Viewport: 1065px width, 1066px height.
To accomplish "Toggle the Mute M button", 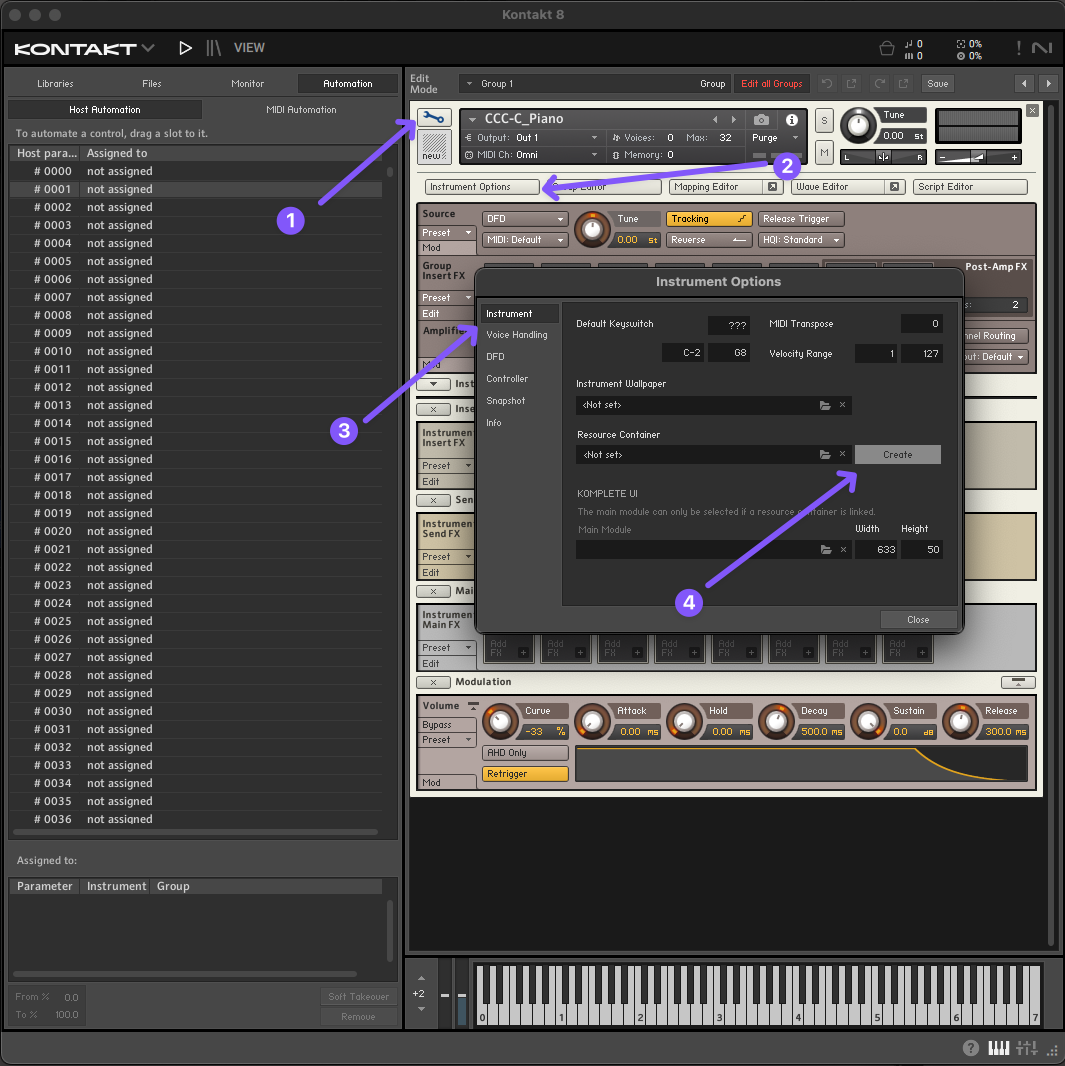I will 824,152.
